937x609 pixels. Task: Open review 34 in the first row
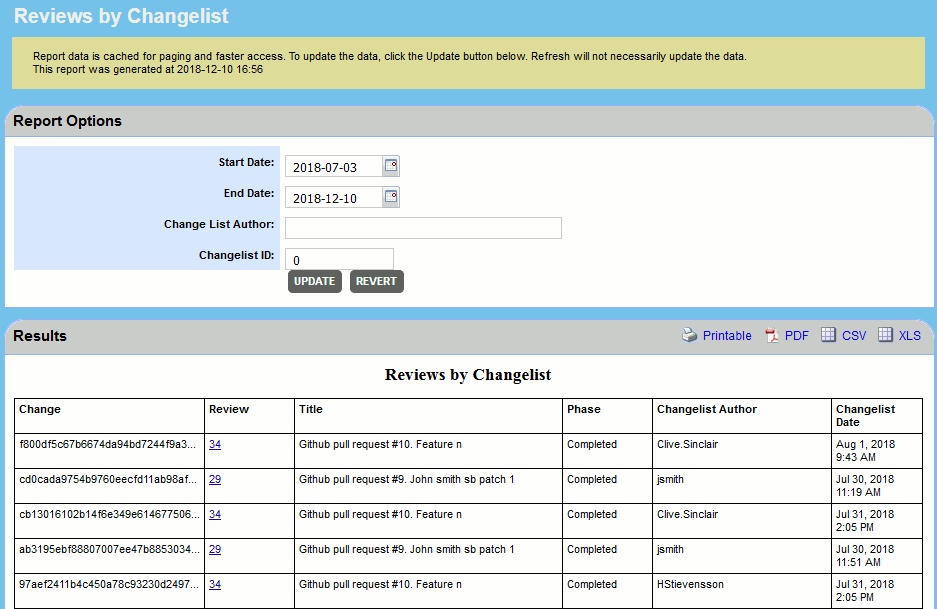click(x=214, y=443)
